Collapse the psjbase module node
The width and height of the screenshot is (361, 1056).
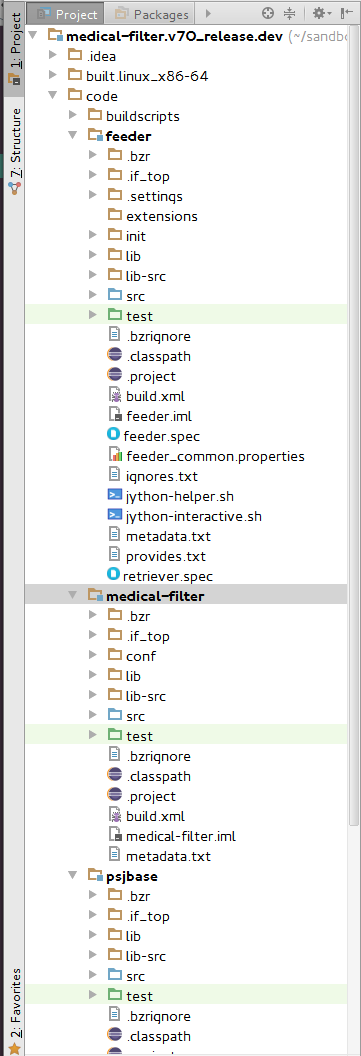tap(73, 876)
